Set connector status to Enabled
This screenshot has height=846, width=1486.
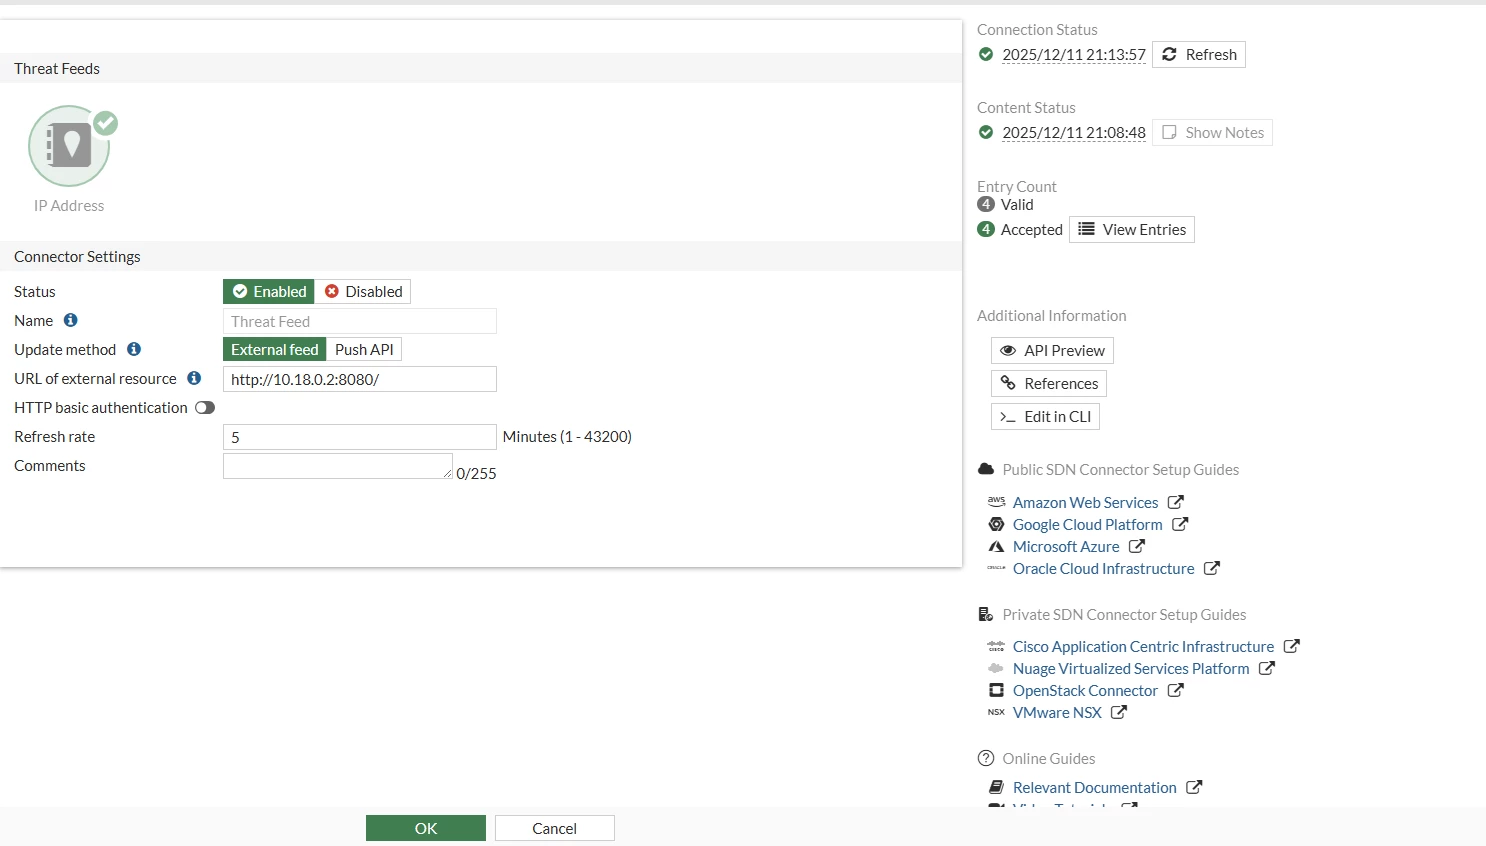click(x=269, y=291)
